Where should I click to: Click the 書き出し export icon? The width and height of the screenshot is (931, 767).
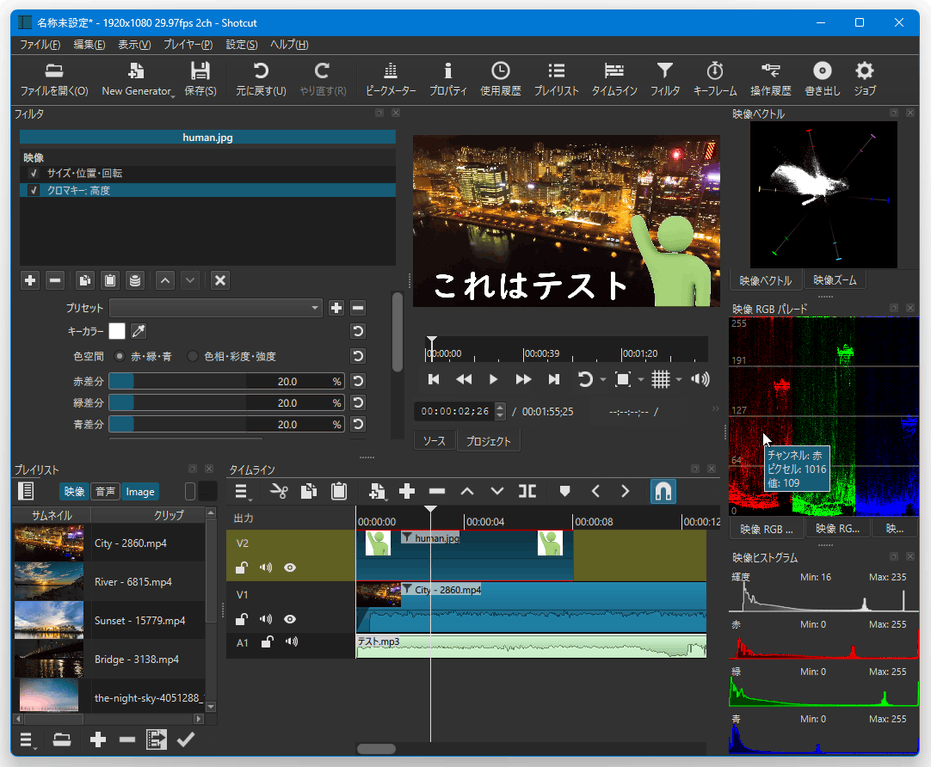coord(822,79)
